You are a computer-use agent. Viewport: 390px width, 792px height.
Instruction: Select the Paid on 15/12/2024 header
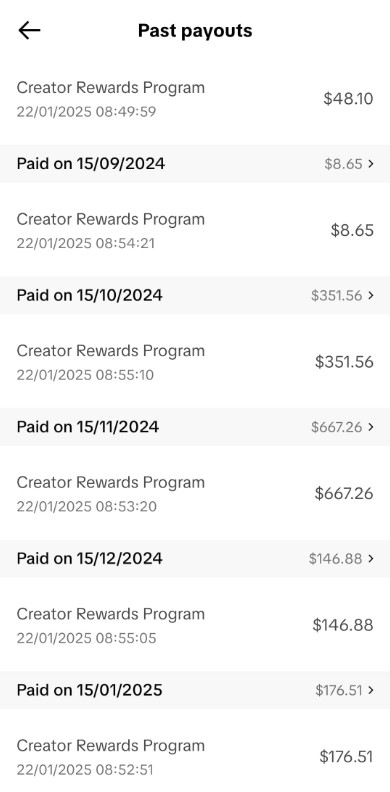point(195,558)
